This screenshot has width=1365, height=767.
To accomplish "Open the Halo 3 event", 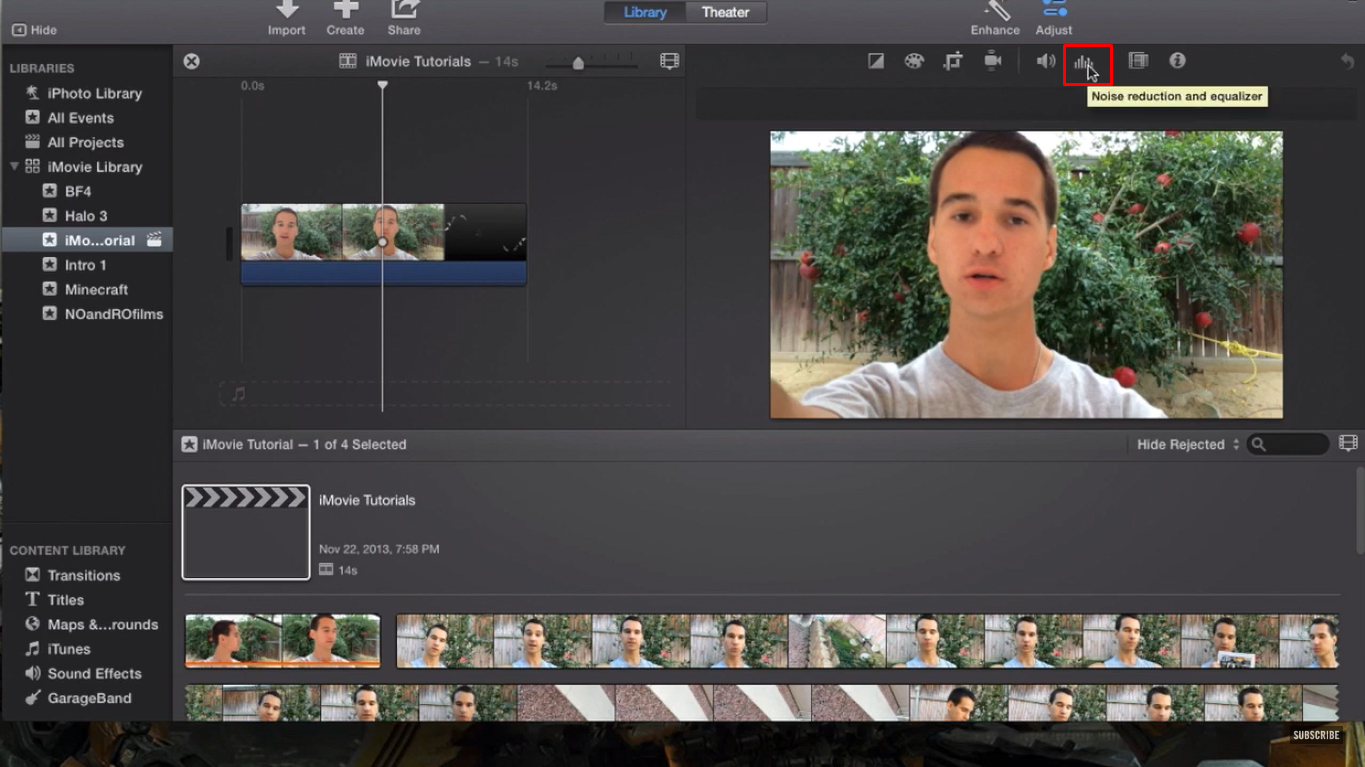I will click(x=86, y=216).
